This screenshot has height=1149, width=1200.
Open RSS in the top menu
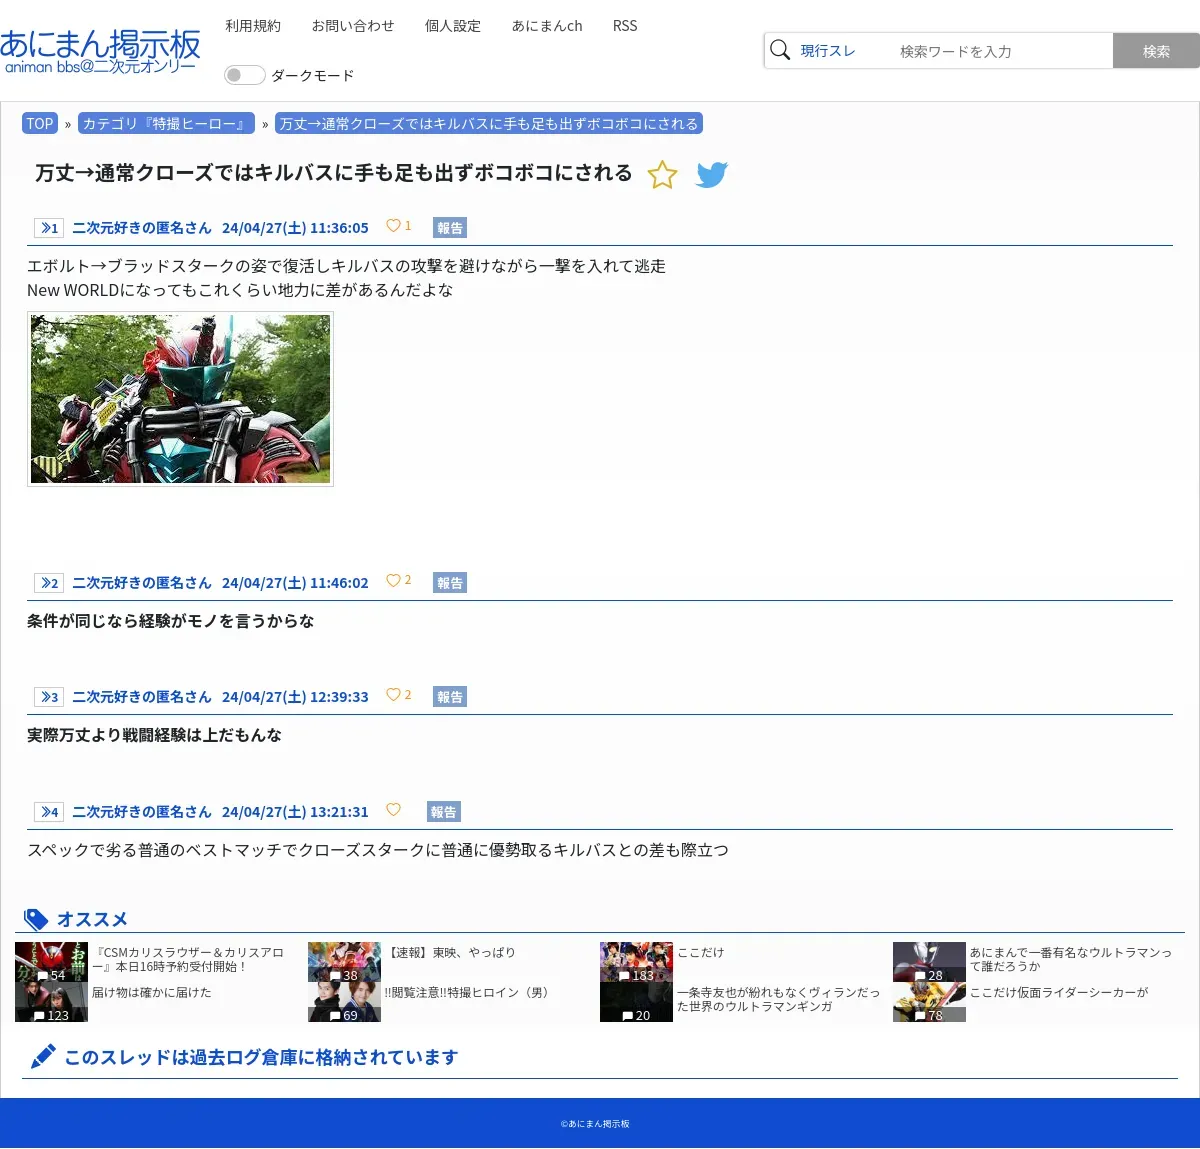click(625, 26)
